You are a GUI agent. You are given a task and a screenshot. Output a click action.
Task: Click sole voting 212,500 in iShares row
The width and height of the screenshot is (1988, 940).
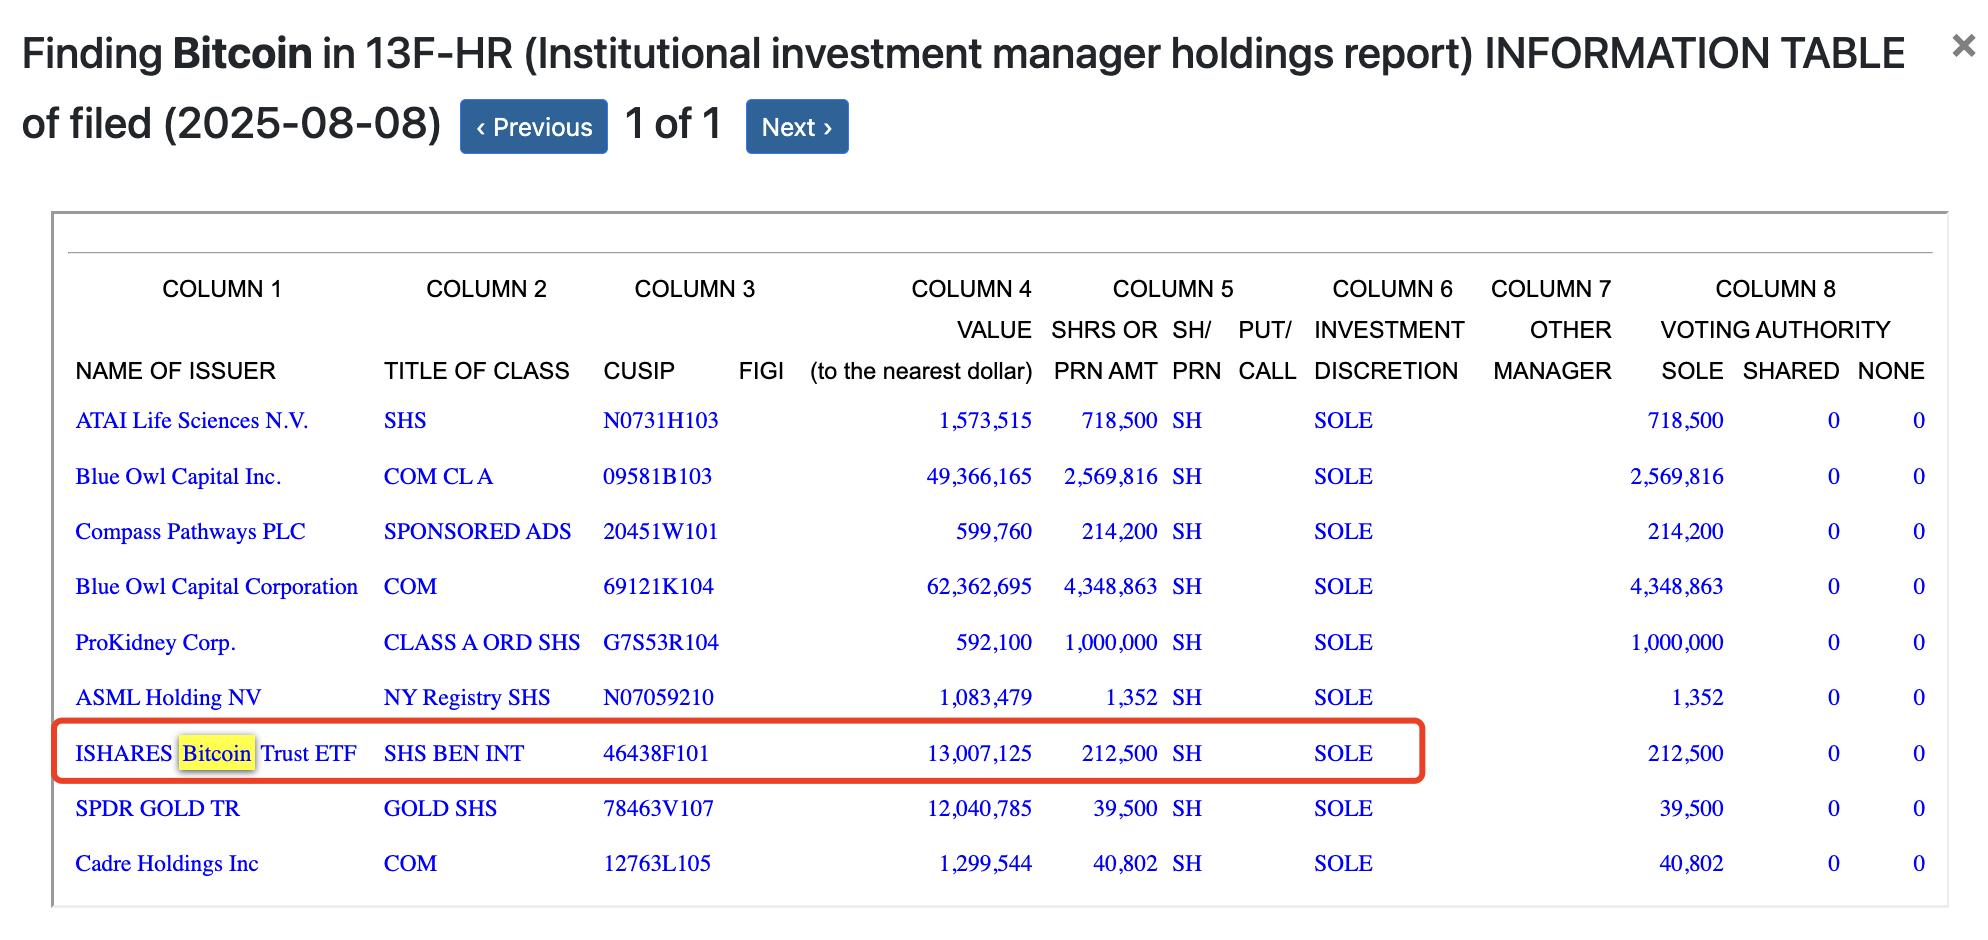pyautogui.click(x=1686, y=753)
